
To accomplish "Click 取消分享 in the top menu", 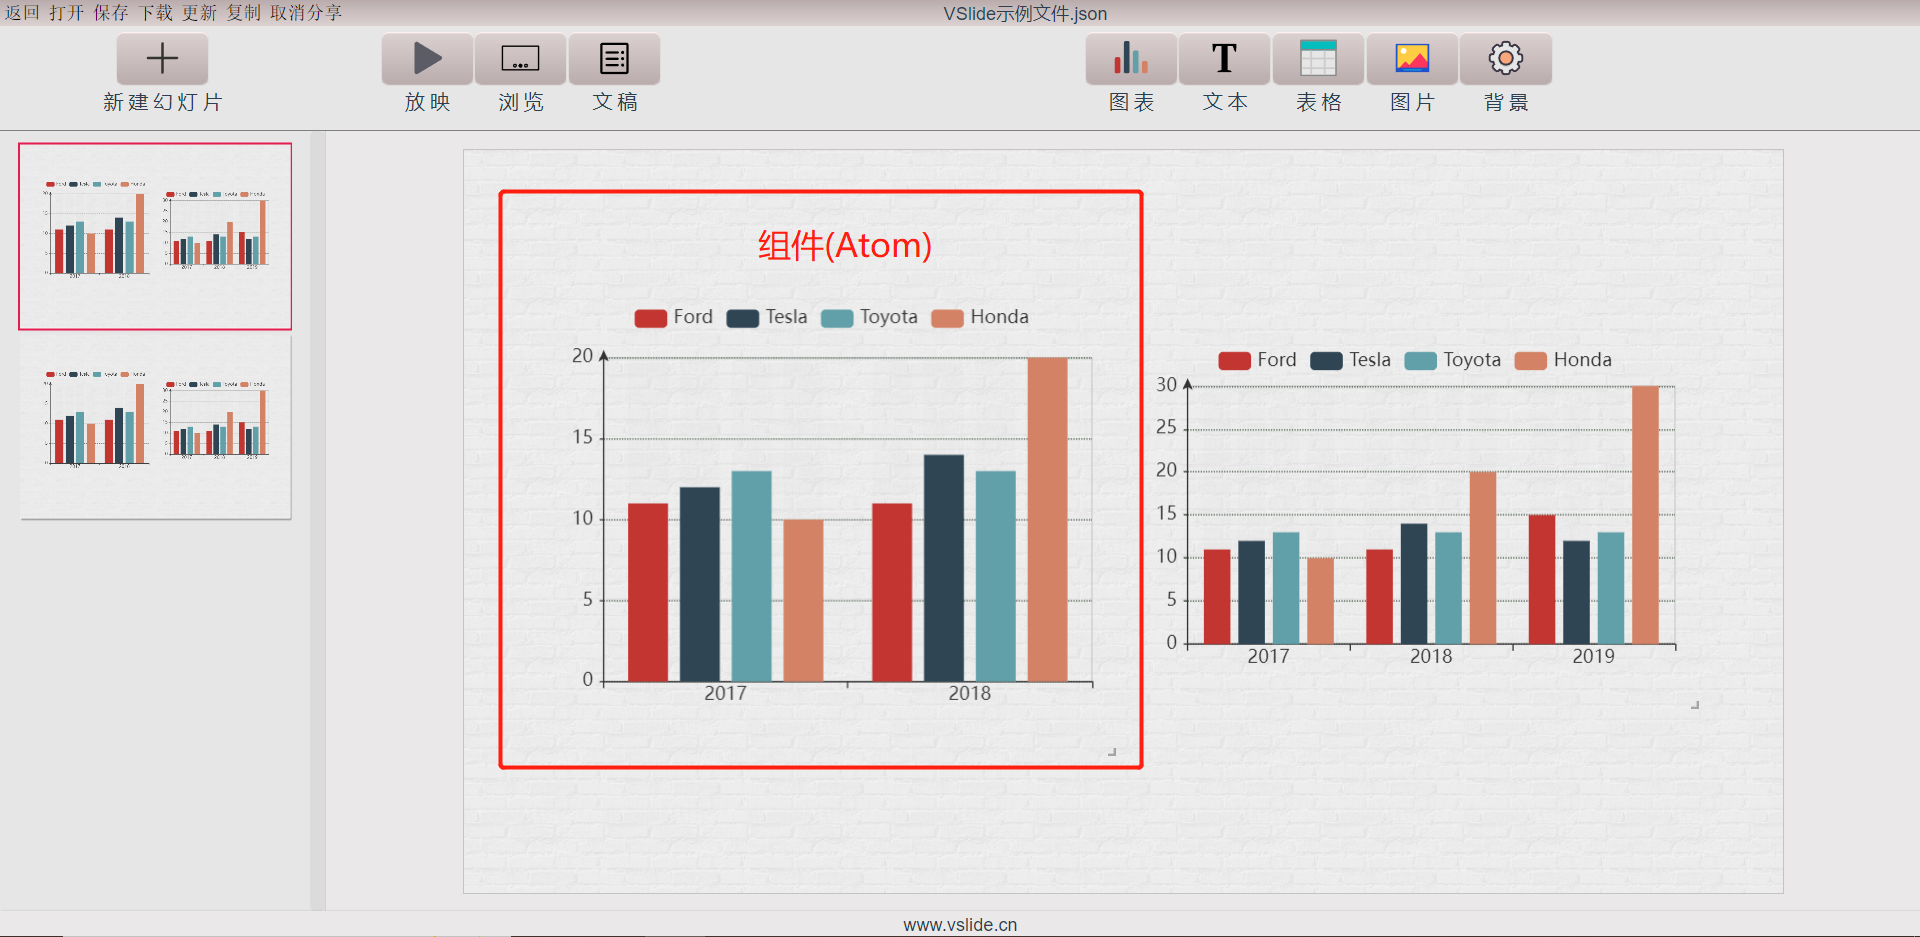I will point(306,13).
